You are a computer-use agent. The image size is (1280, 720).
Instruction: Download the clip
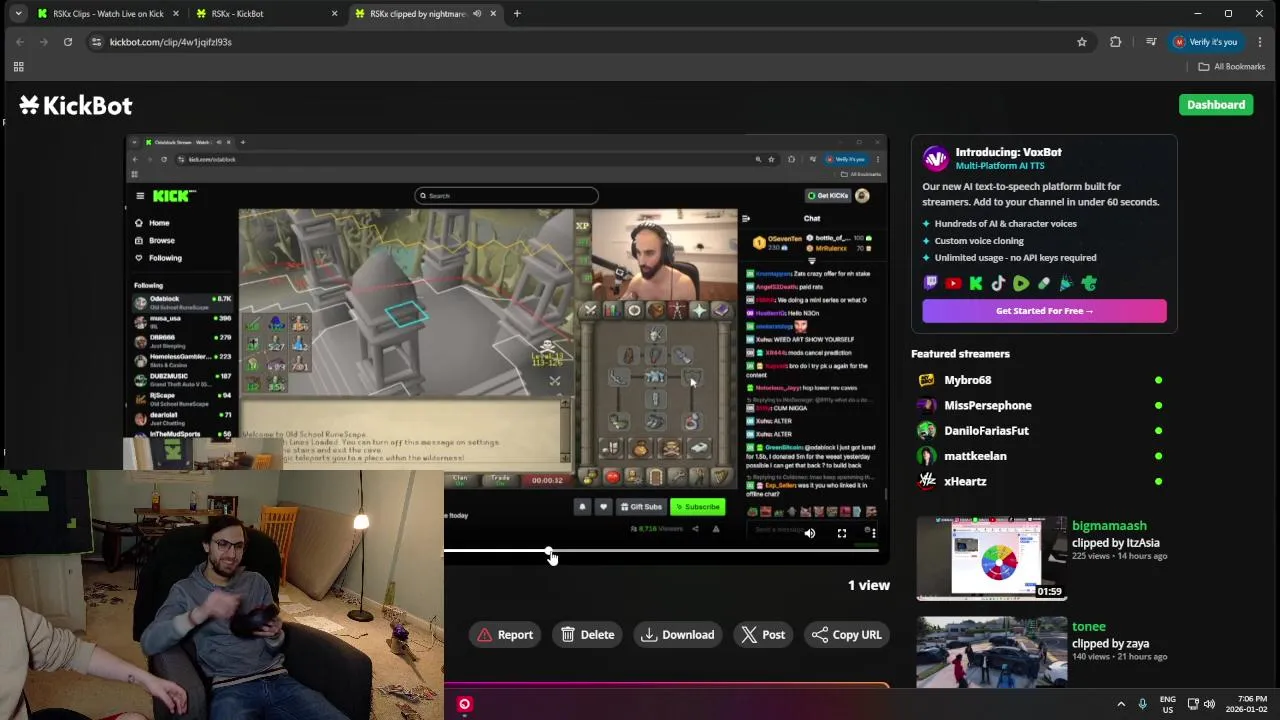pos(678,634)
